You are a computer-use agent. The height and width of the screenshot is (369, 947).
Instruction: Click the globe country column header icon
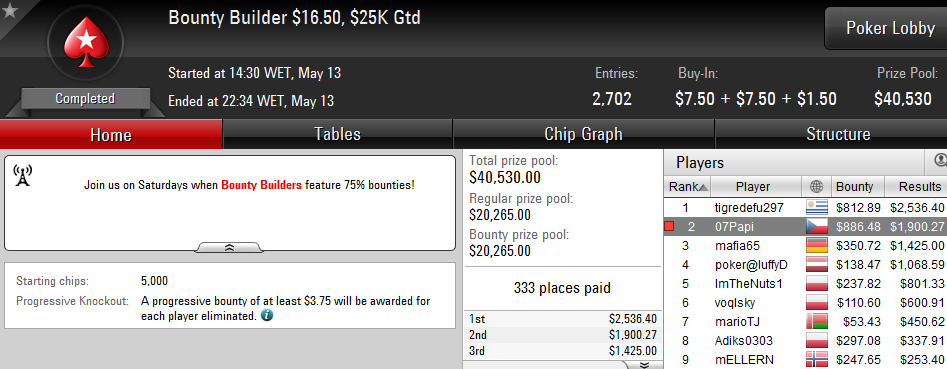(x=816, y=187)
